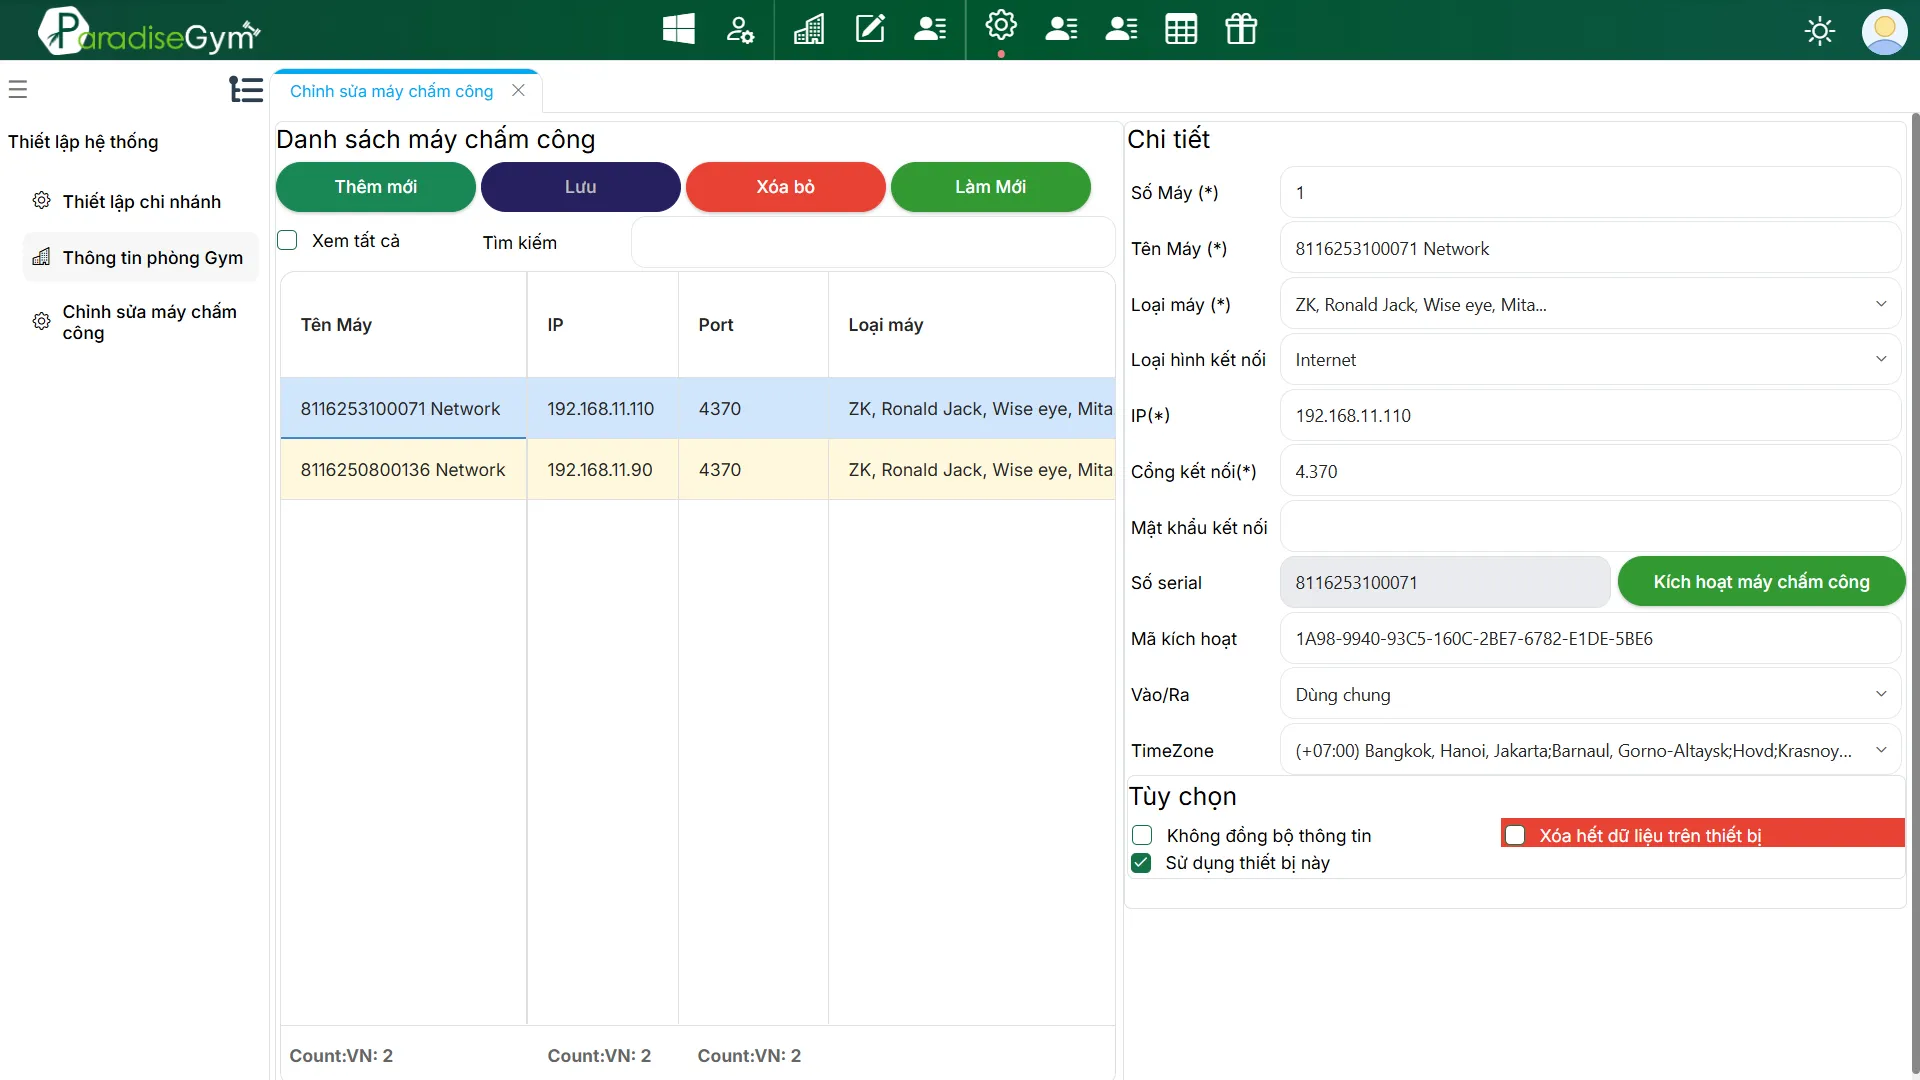Tick Xóa hết dữ liệu trên thiết bị
Screen dimensions: 1920x1080
(x=1516, y=835)
